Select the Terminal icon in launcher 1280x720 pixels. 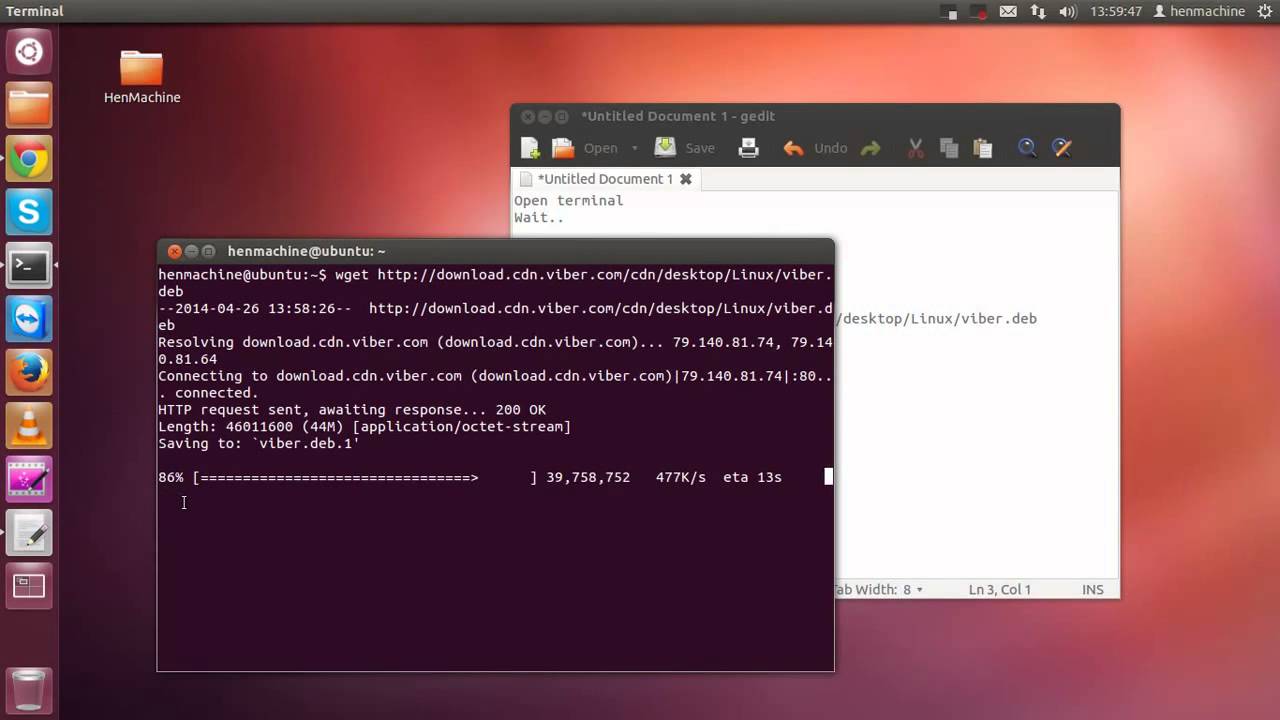pyautogui.click(x=29, y=266)
